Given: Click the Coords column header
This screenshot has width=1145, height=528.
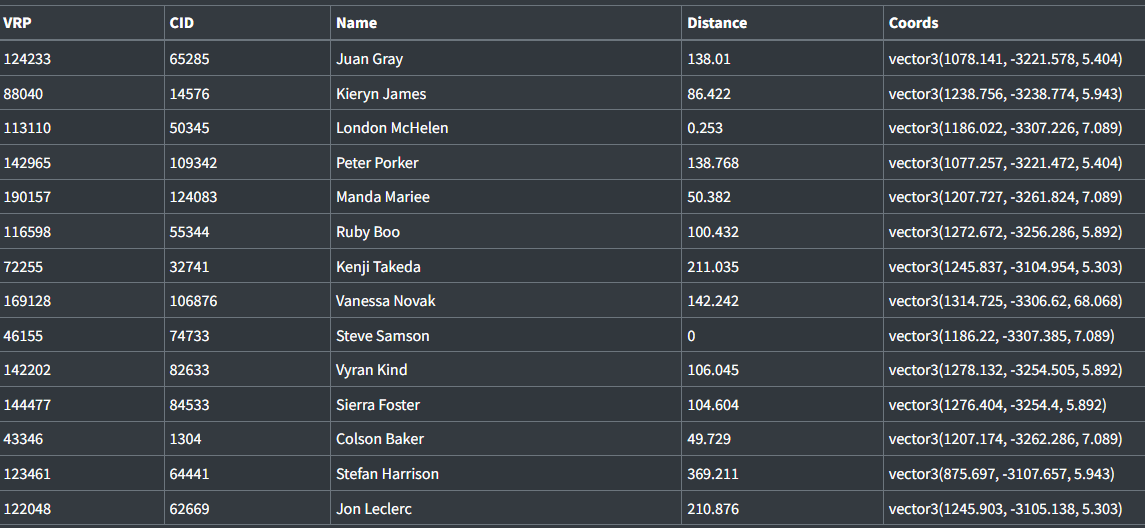Looking at the screenshot, I should [913, 22].
